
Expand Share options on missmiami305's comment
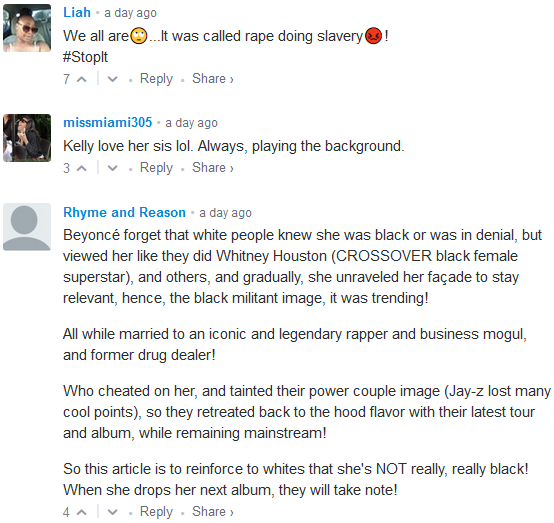coord(213,168)
